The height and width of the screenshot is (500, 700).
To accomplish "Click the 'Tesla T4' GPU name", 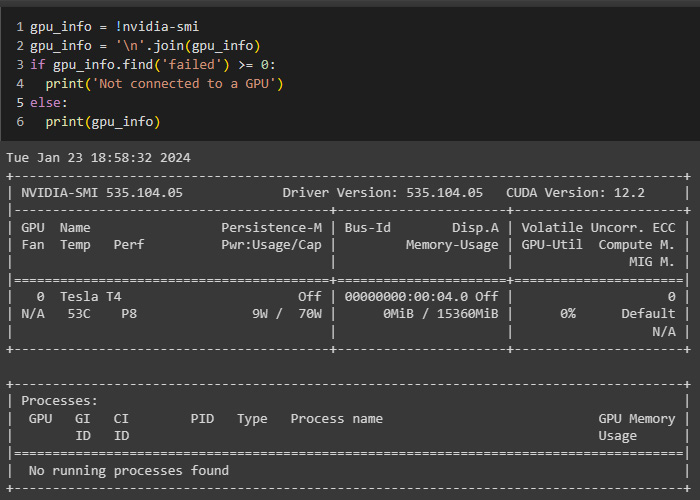I will tap(91, 297).
